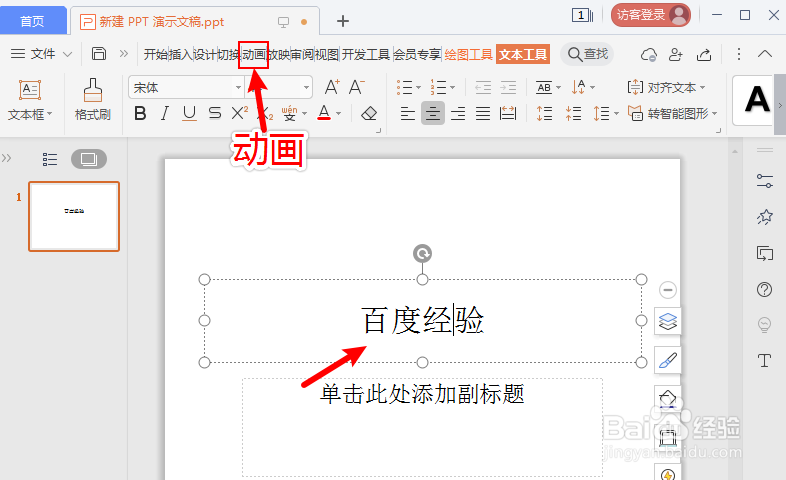Open the properties settings sidebar icon
786x480 pixels.
pyautogui.click(x=764, y=181)
